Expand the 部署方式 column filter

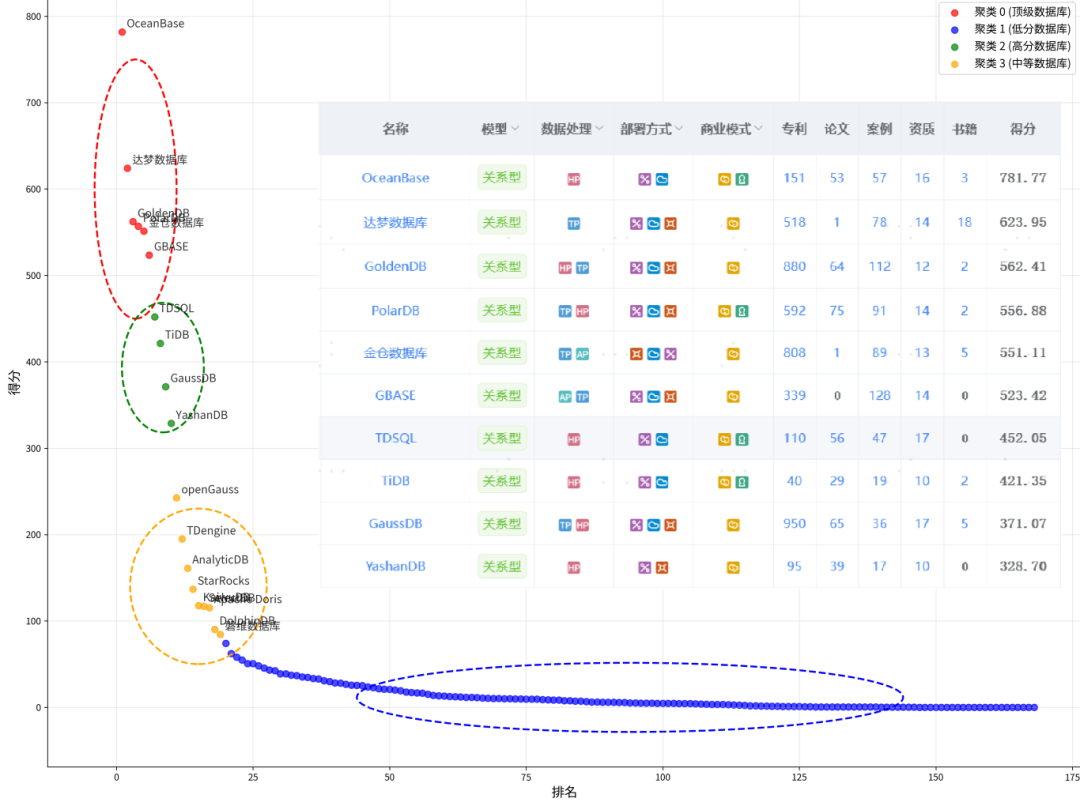point(679,129)
